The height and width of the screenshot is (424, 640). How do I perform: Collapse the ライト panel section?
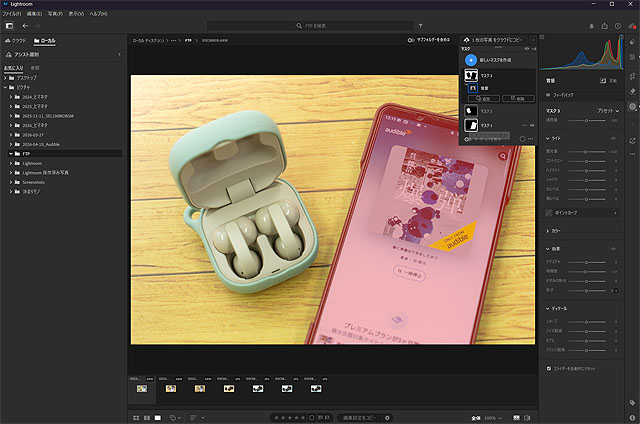pos(548,138)
